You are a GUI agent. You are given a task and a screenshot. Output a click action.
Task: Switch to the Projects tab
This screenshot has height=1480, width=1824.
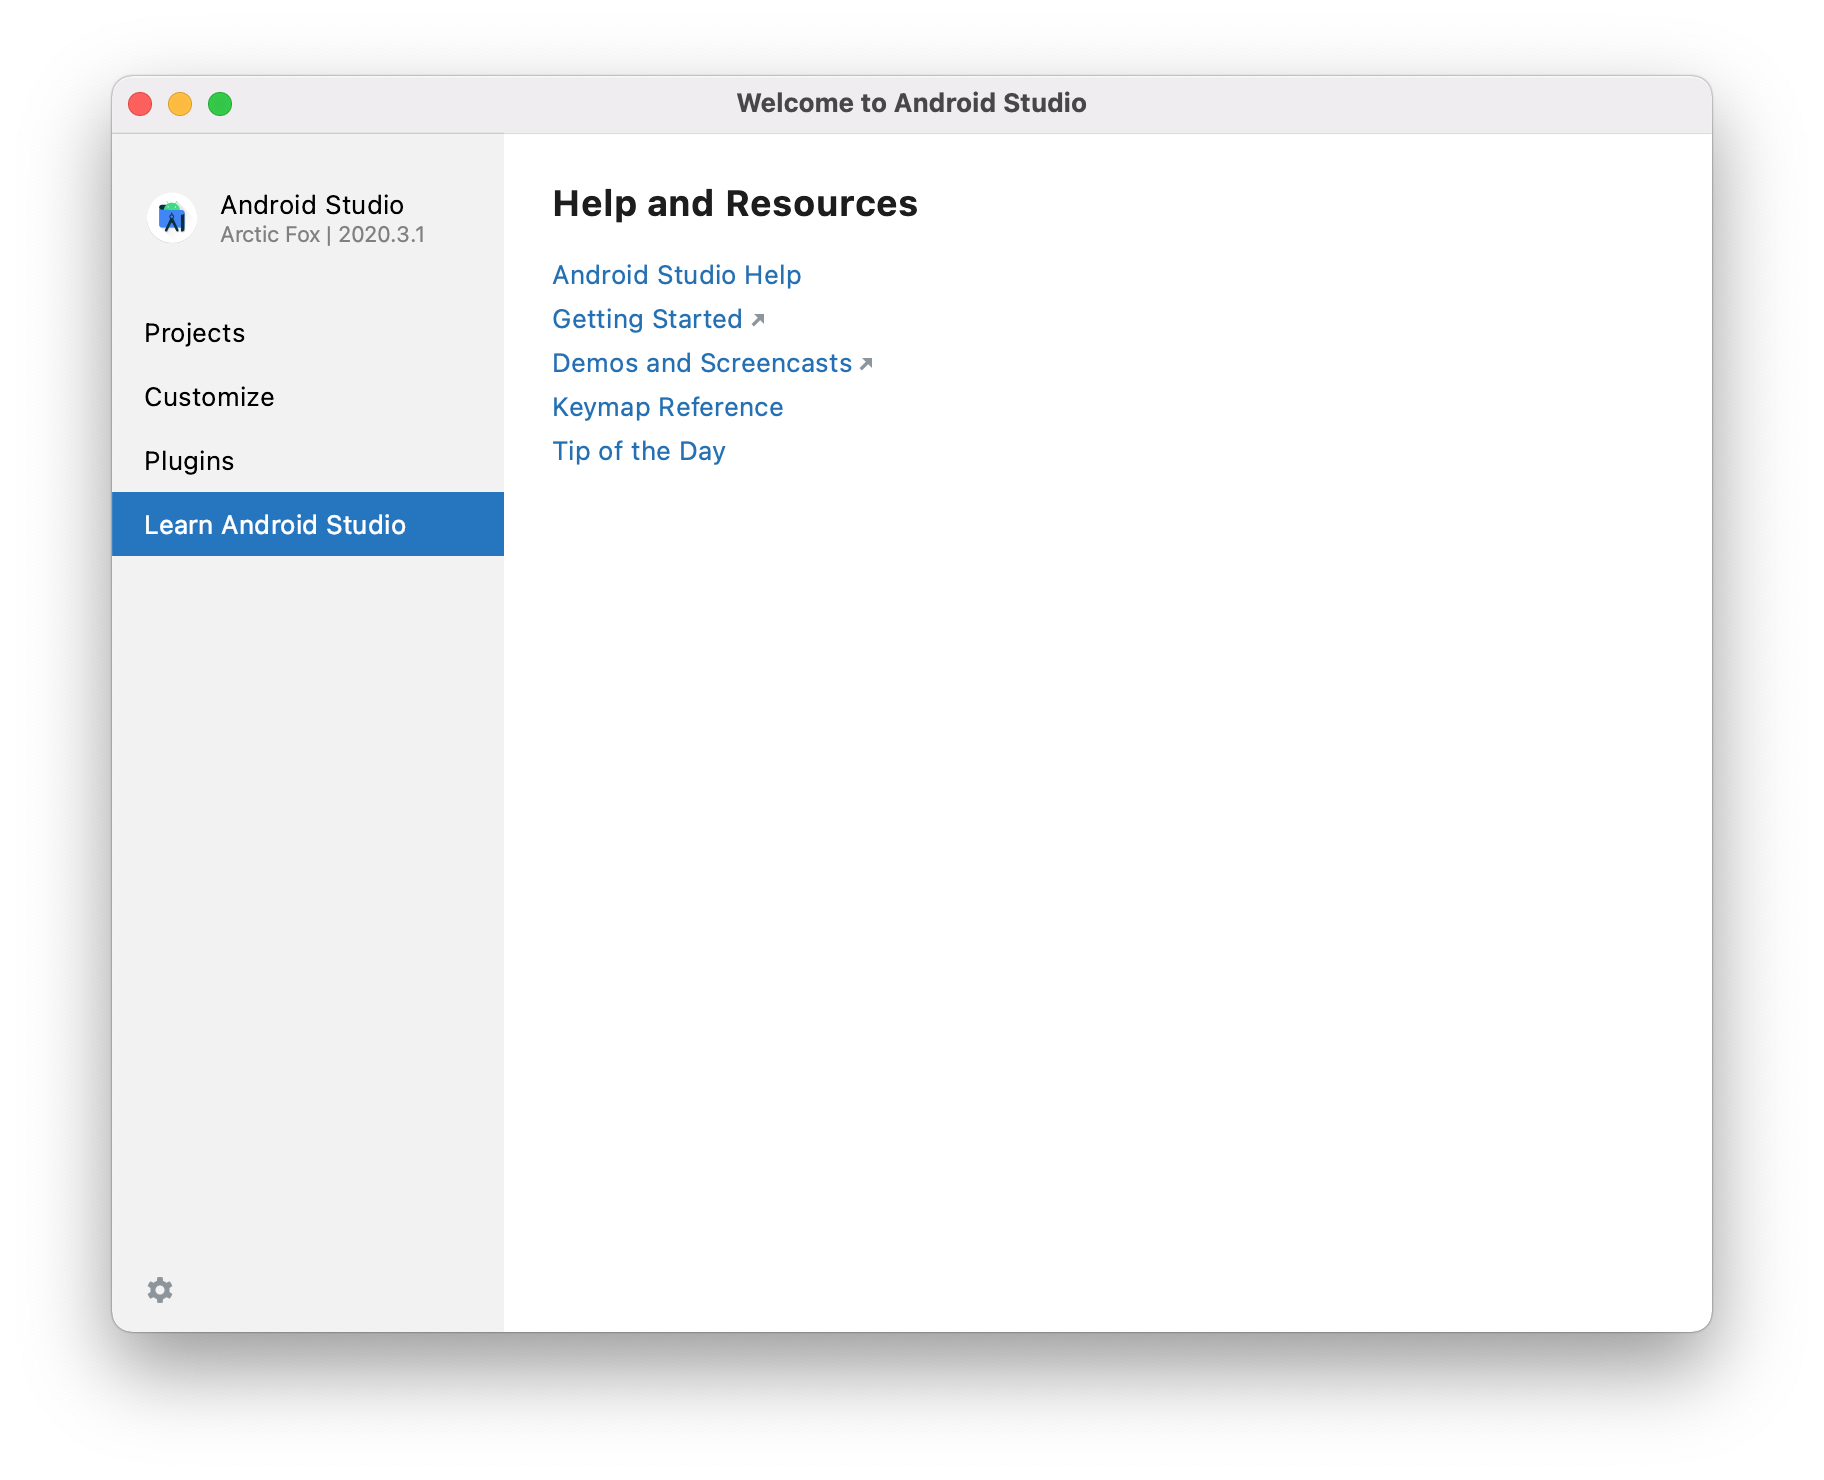pos(194,333)
